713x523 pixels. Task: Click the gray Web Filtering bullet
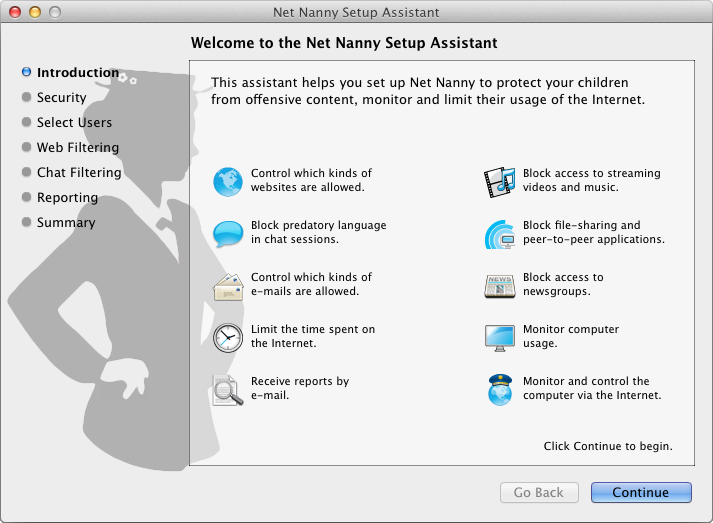coord(26,147)
